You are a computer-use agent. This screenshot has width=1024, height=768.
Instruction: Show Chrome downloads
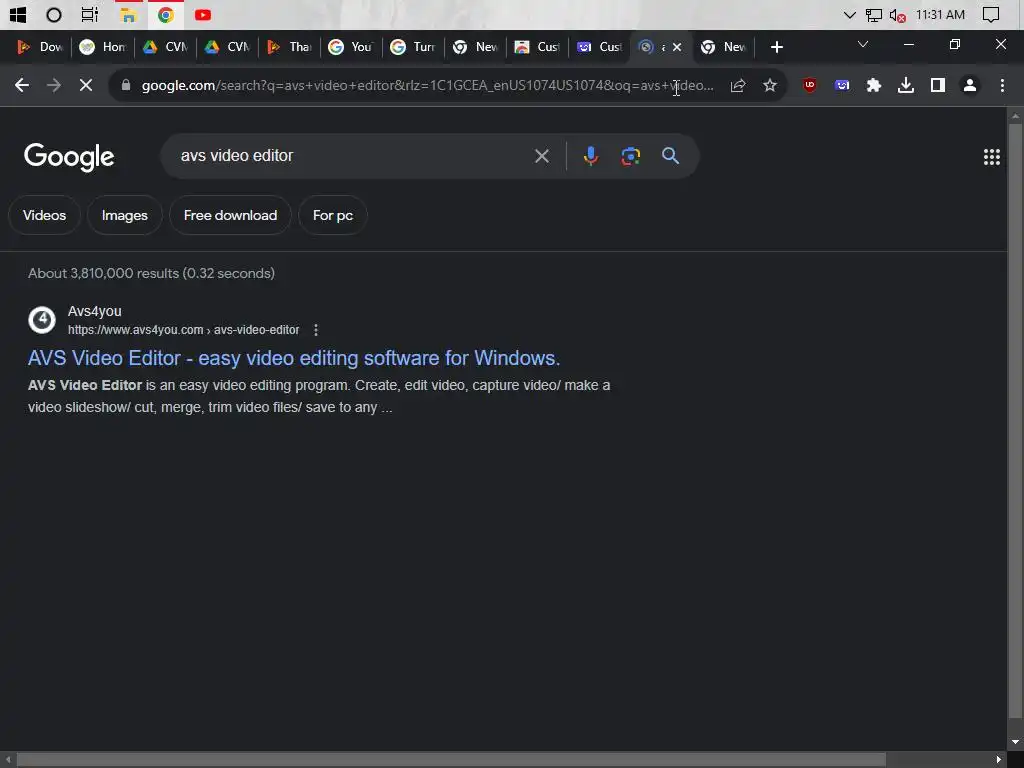point(906,85)
